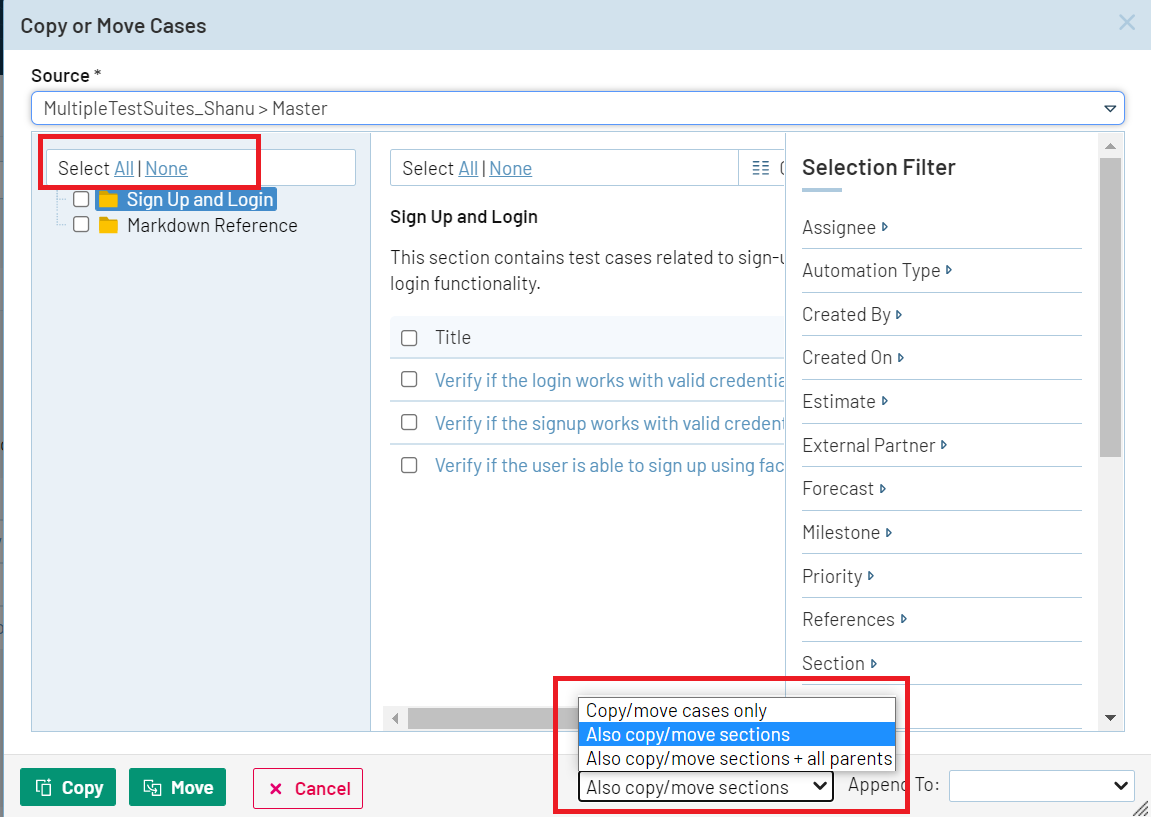Click the columns icon beside Select All
The height and width of the screenshot is (817, 1151).
[x=761, y=168]
